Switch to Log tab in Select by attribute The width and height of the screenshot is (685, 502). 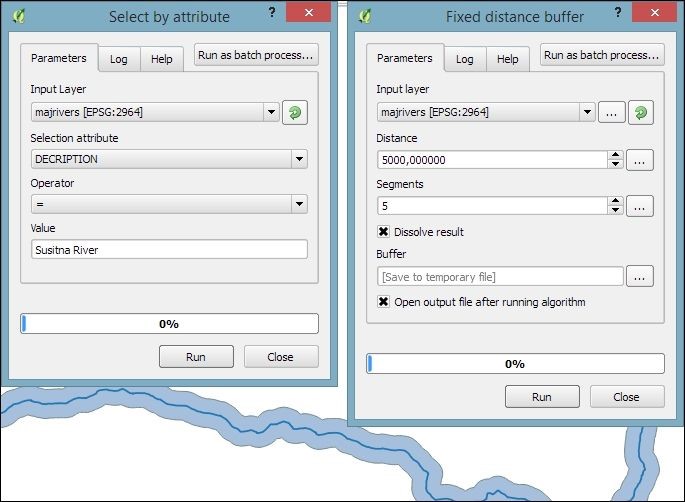point(119,59)
